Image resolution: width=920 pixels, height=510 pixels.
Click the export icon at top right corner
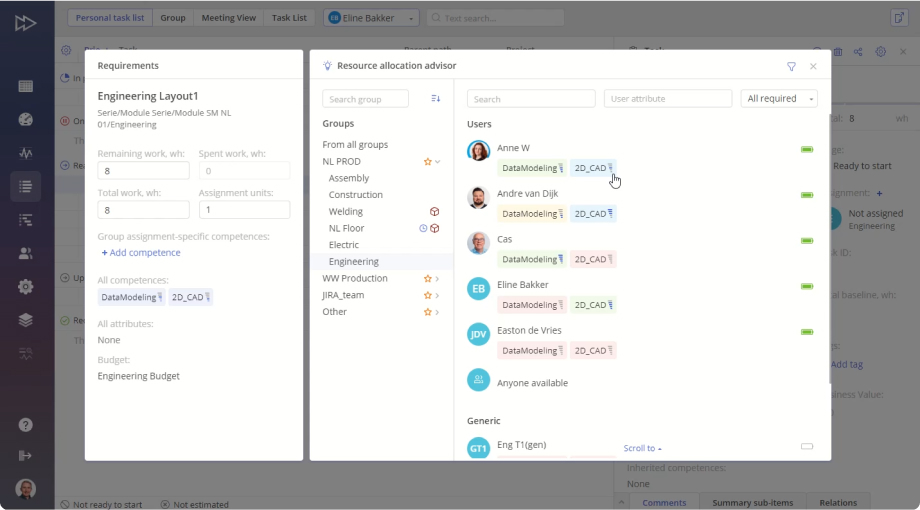tap(899, 18)
